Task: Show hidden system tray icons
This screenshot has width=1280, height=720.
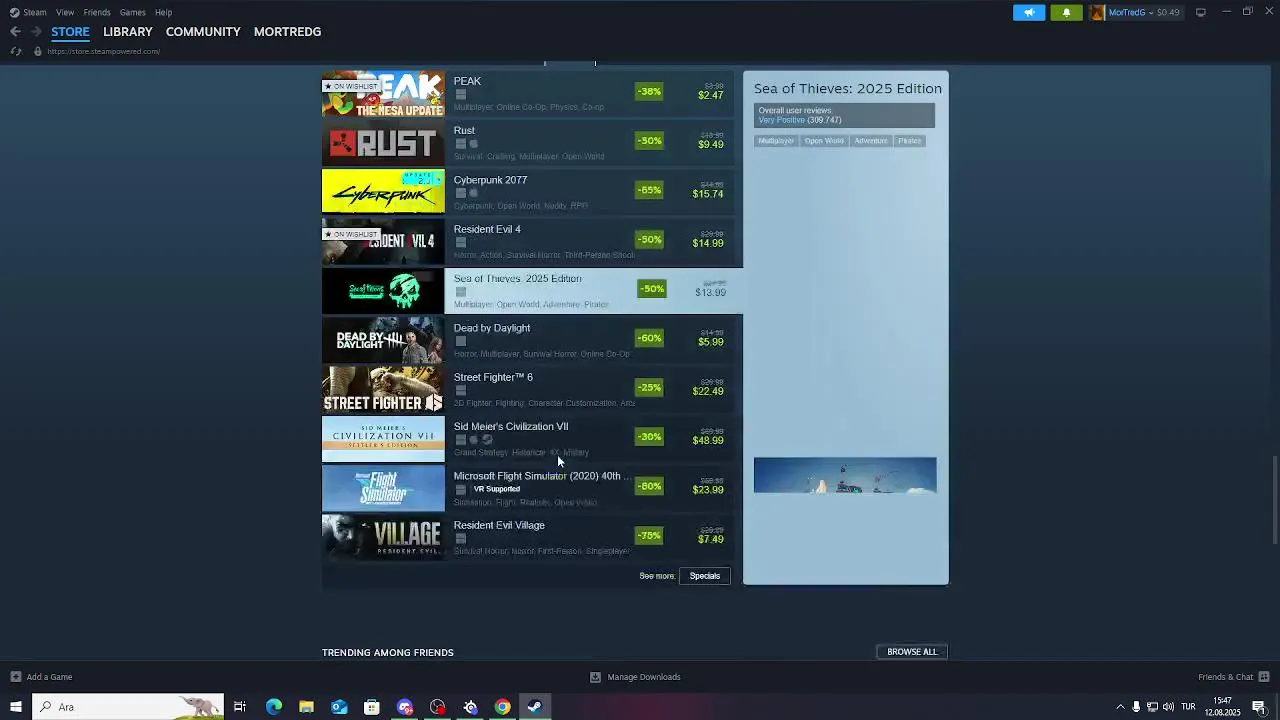Action: click(x=1120, y=707)
